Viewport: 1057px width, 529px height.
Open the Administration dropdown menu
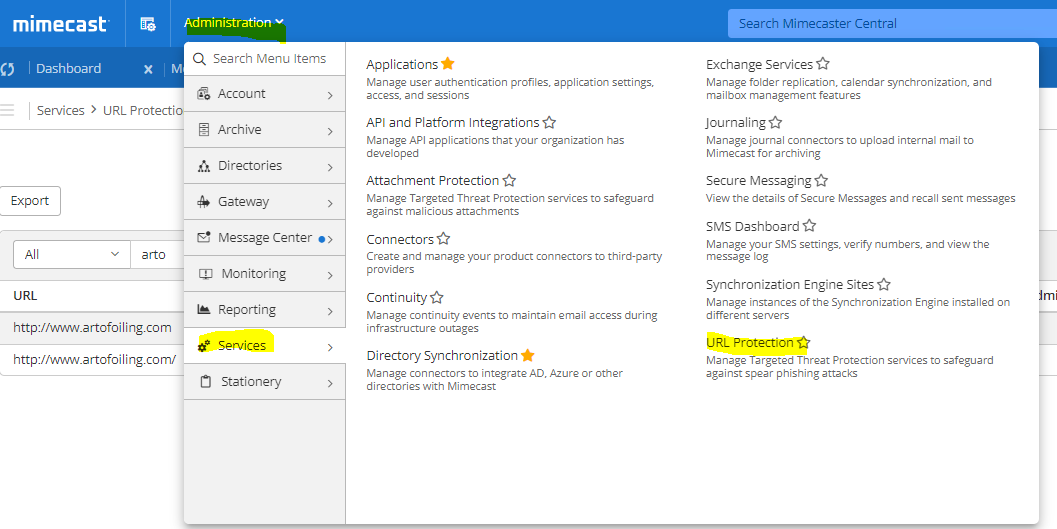click(234, 23)
